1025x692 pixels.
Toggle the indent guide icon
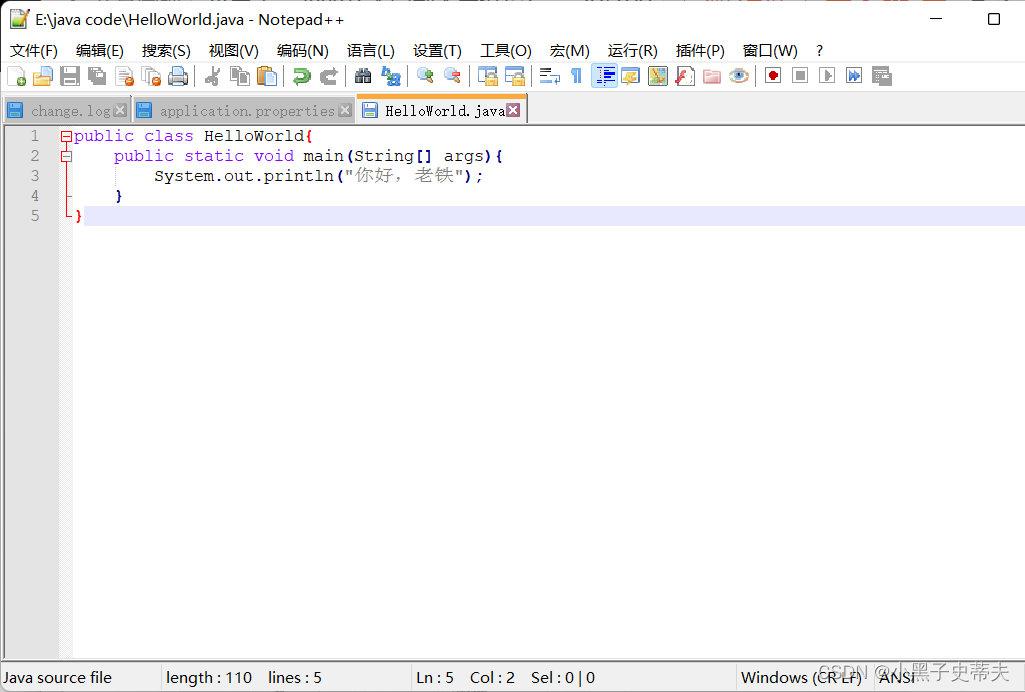pos(604,76)
